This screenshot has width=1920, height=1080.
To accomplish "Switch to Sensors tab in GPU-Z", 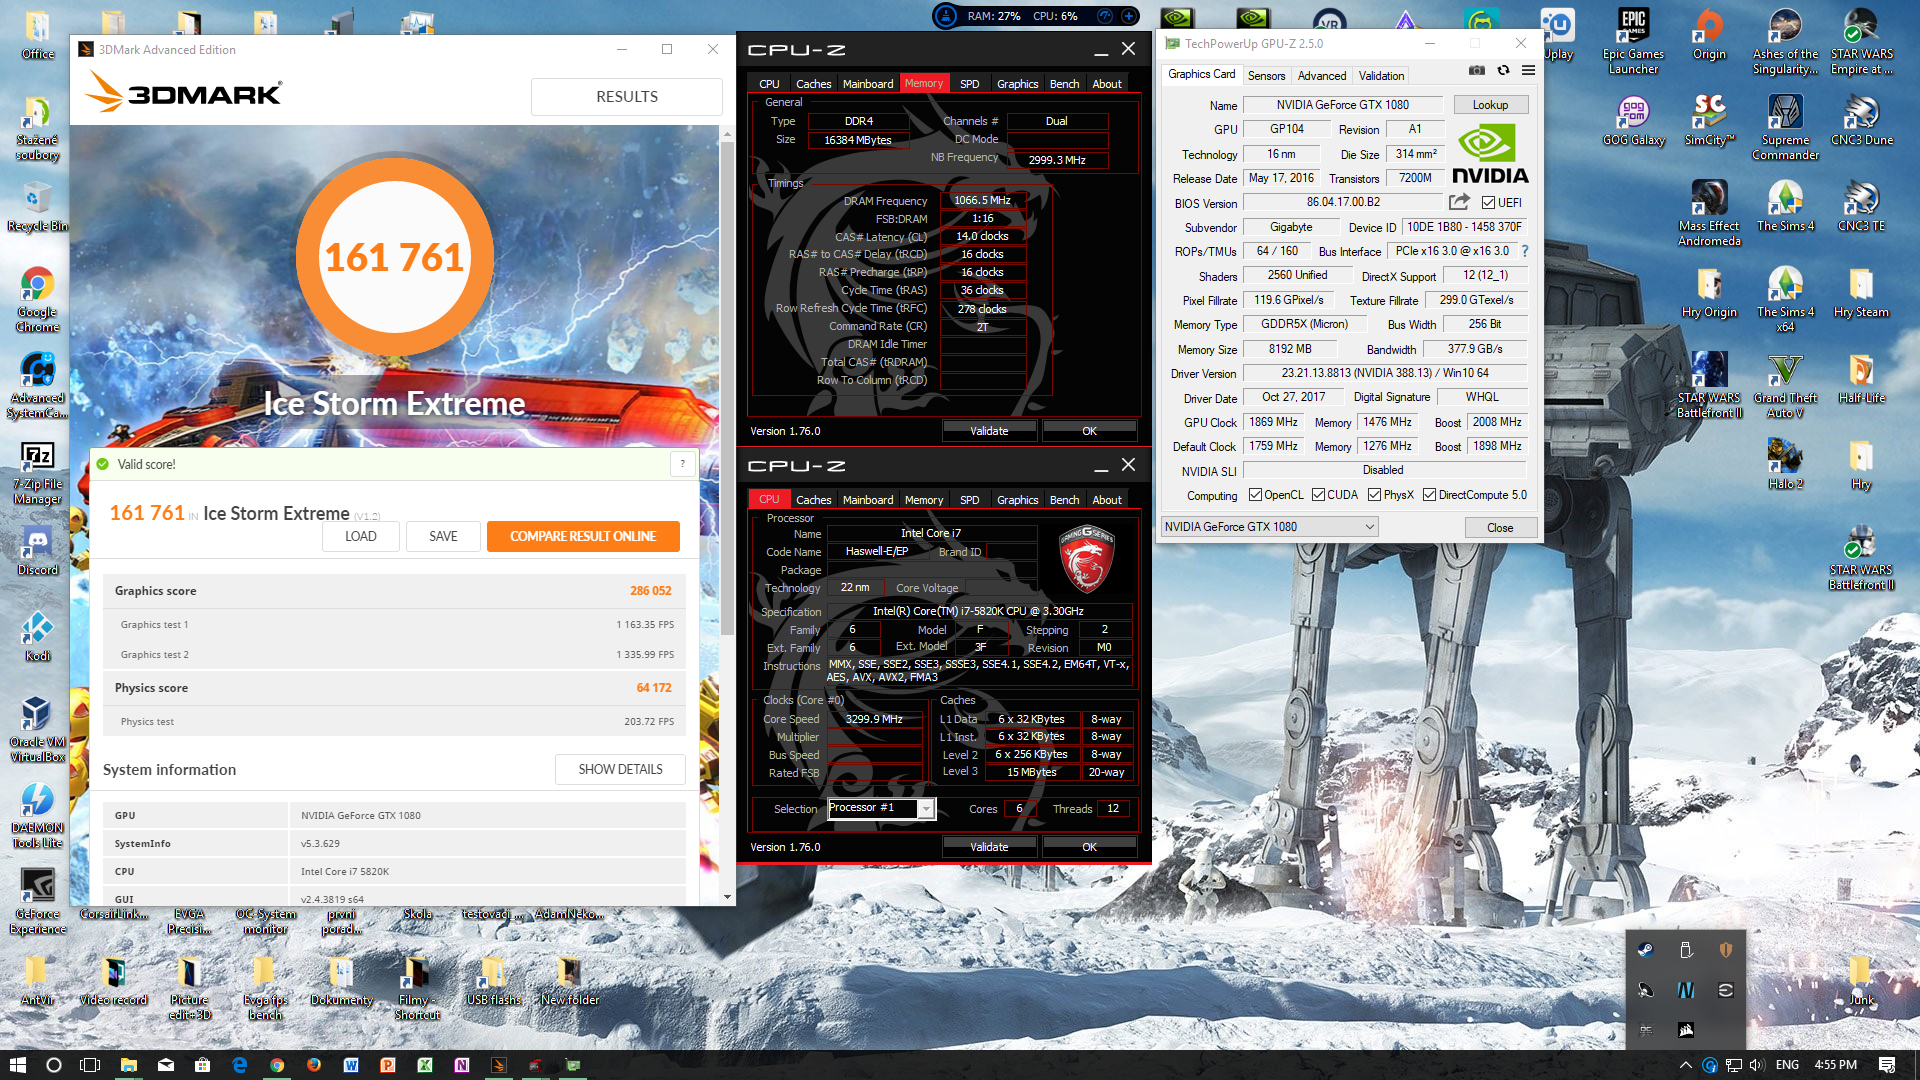I will (1266, 76).
